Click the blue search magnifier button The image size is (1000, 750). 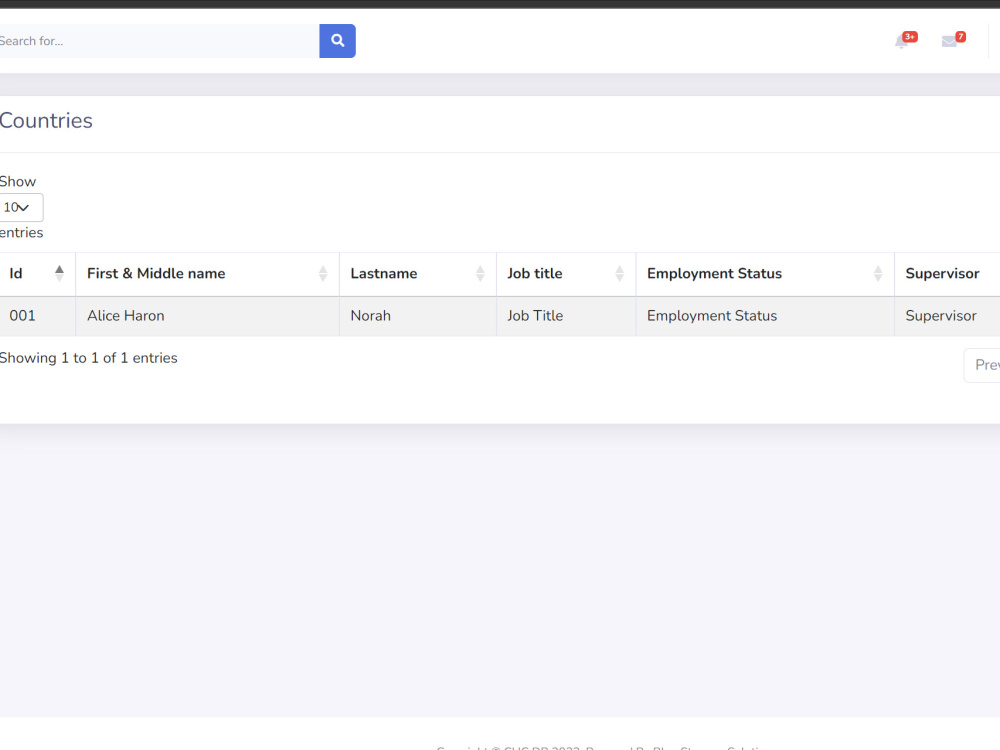click(x=337, y=41)
